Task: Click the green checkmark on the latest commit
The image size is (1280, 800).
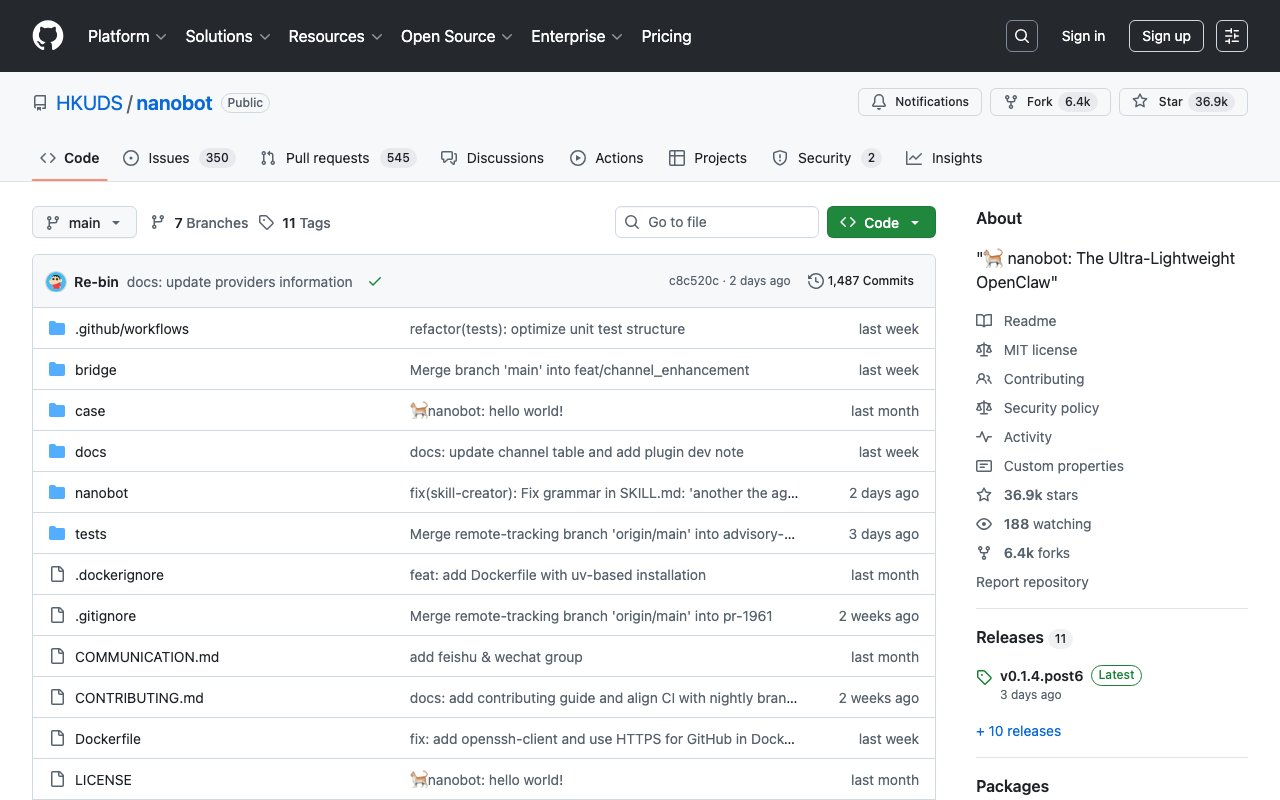Action: click(375, 281)
